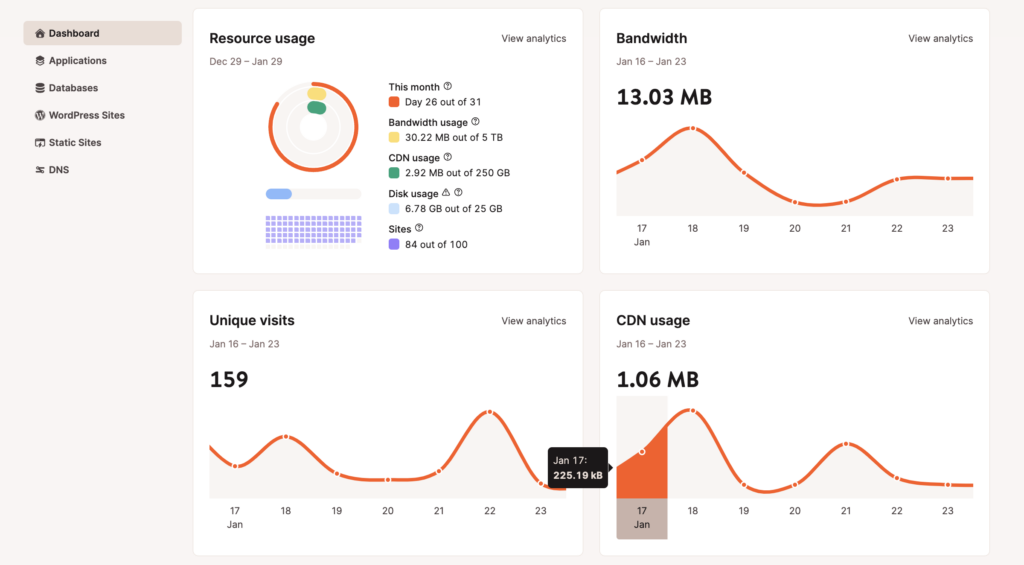Click the Applications stack icon
This screenshot has height=565, width=1024.
click(40, 61)
